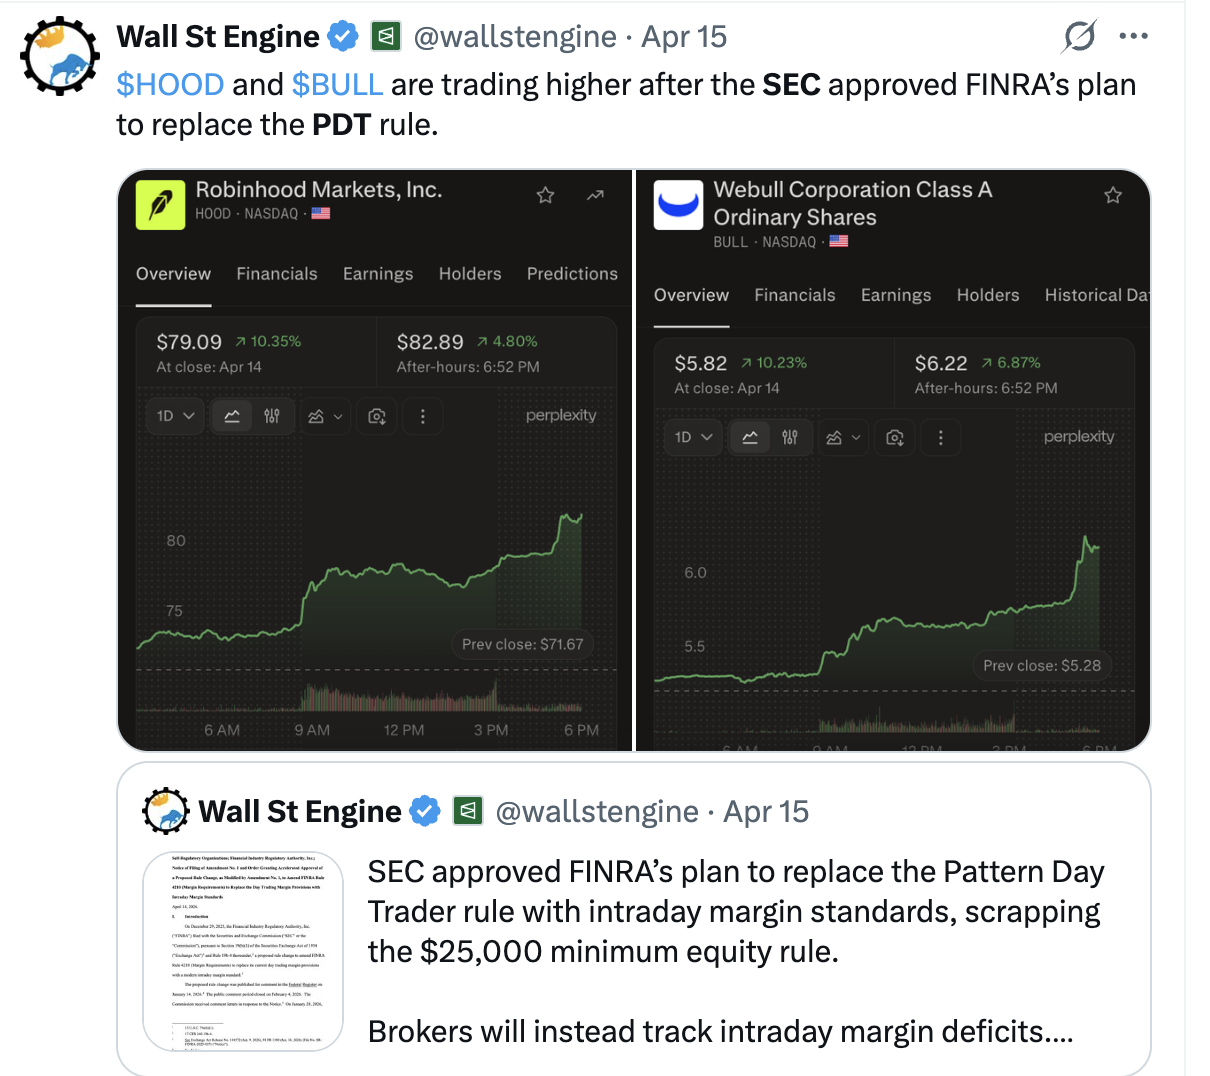Click the Wall St Engine profile avatar
Viewport: 1210px width, 1076px height.
coord(60,56)
